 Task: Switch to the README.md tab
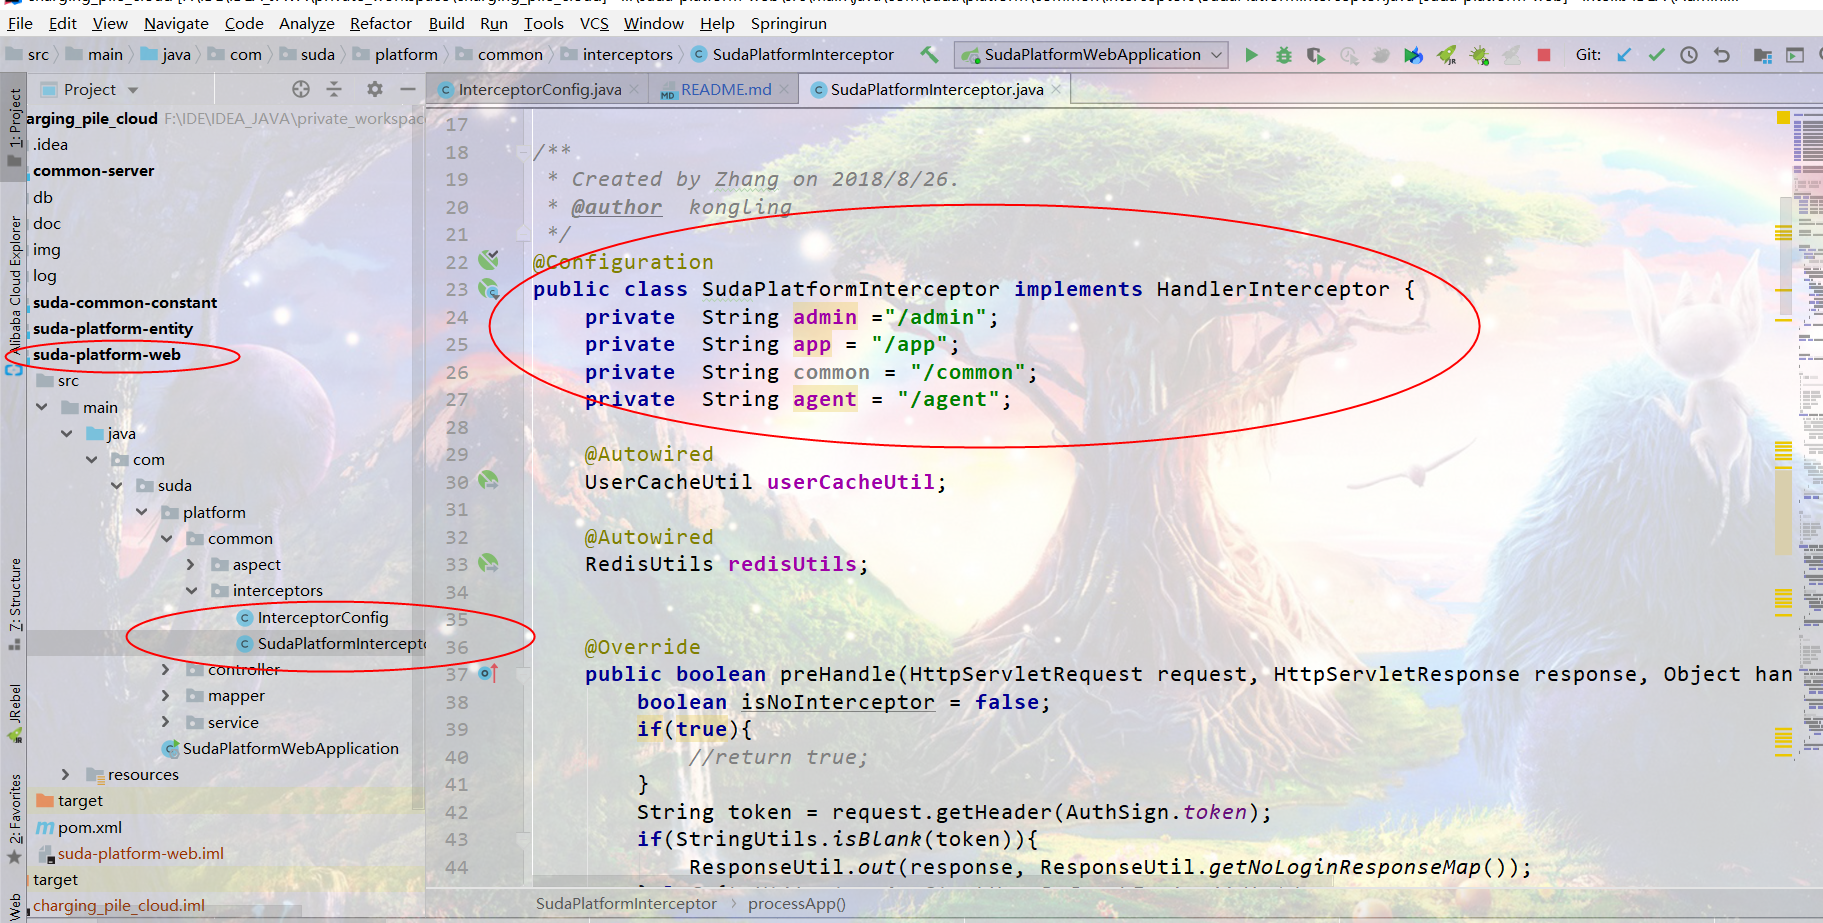(726, 89)
